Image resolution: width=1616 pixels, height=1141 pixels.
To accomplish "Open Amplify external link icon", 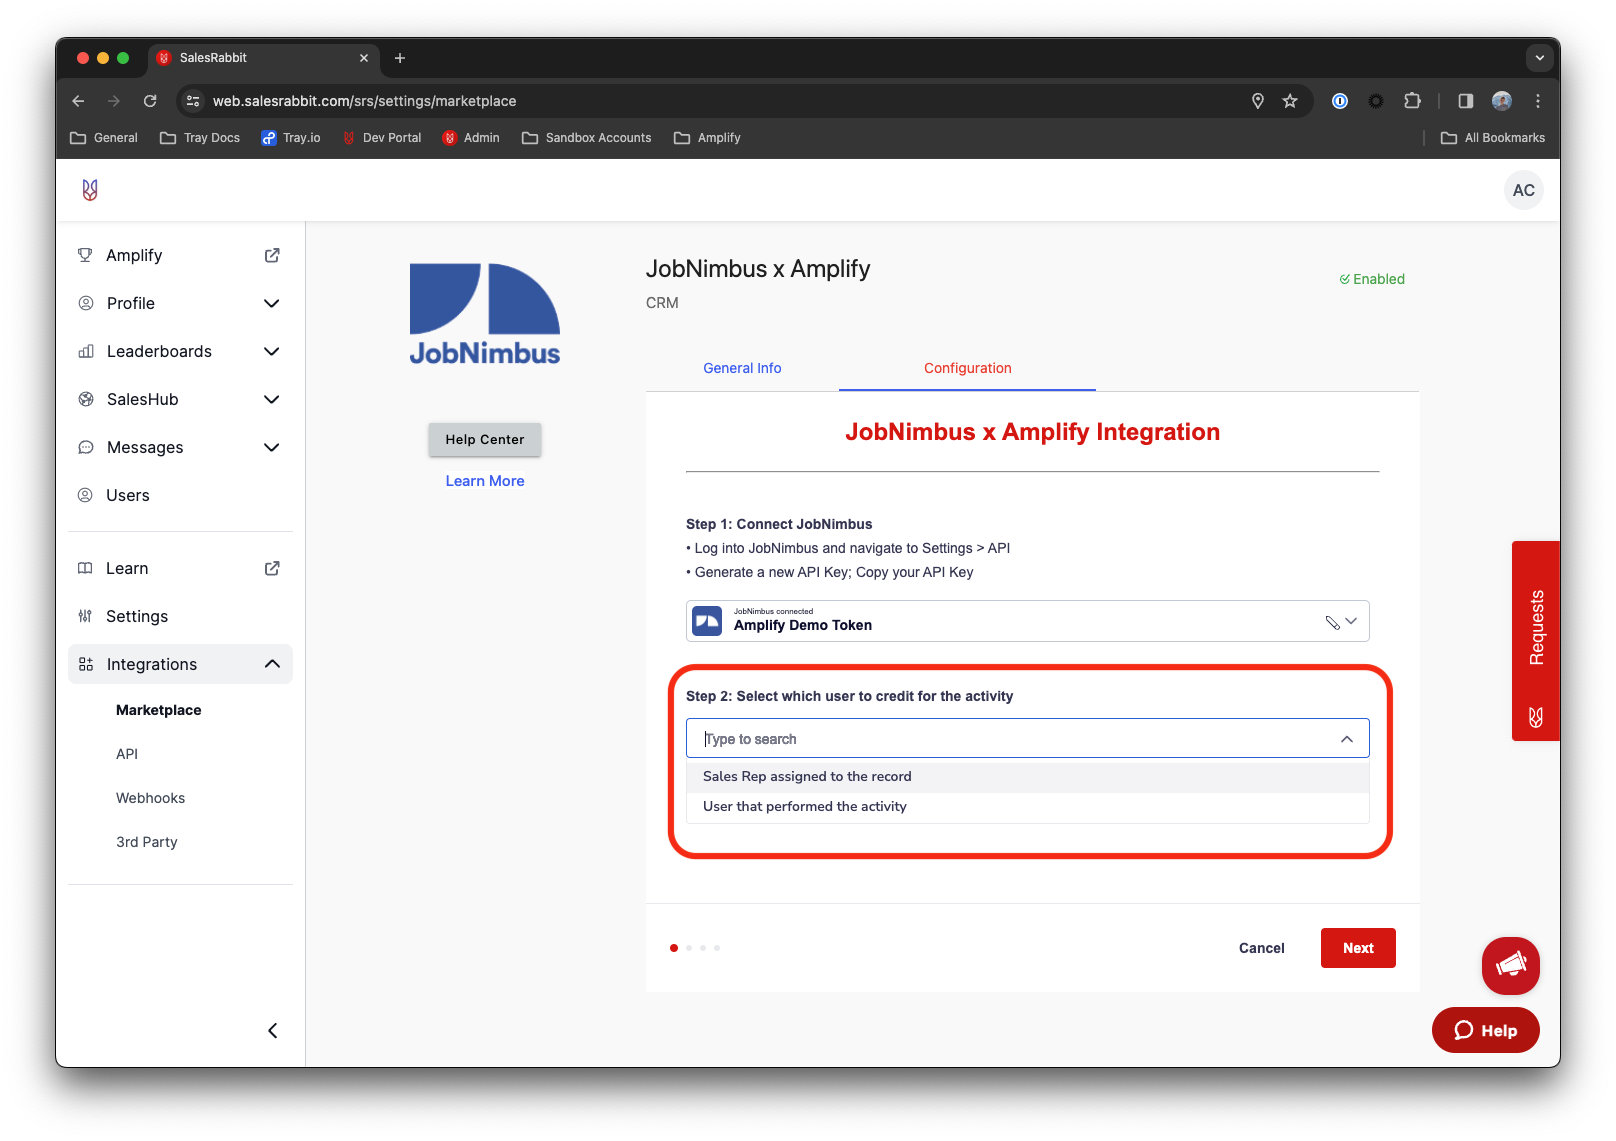I will coord(272,255).
